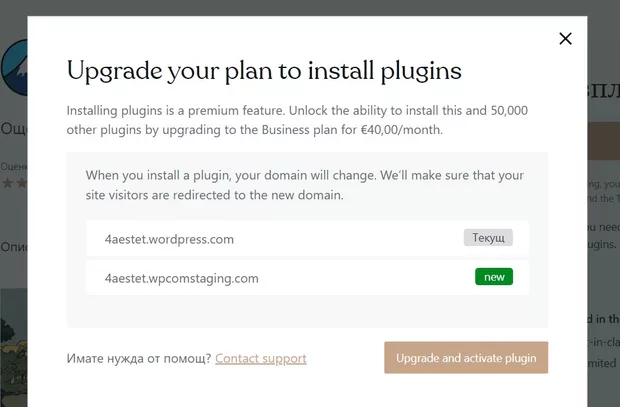Click the green new badge

(x=494, y=277)
